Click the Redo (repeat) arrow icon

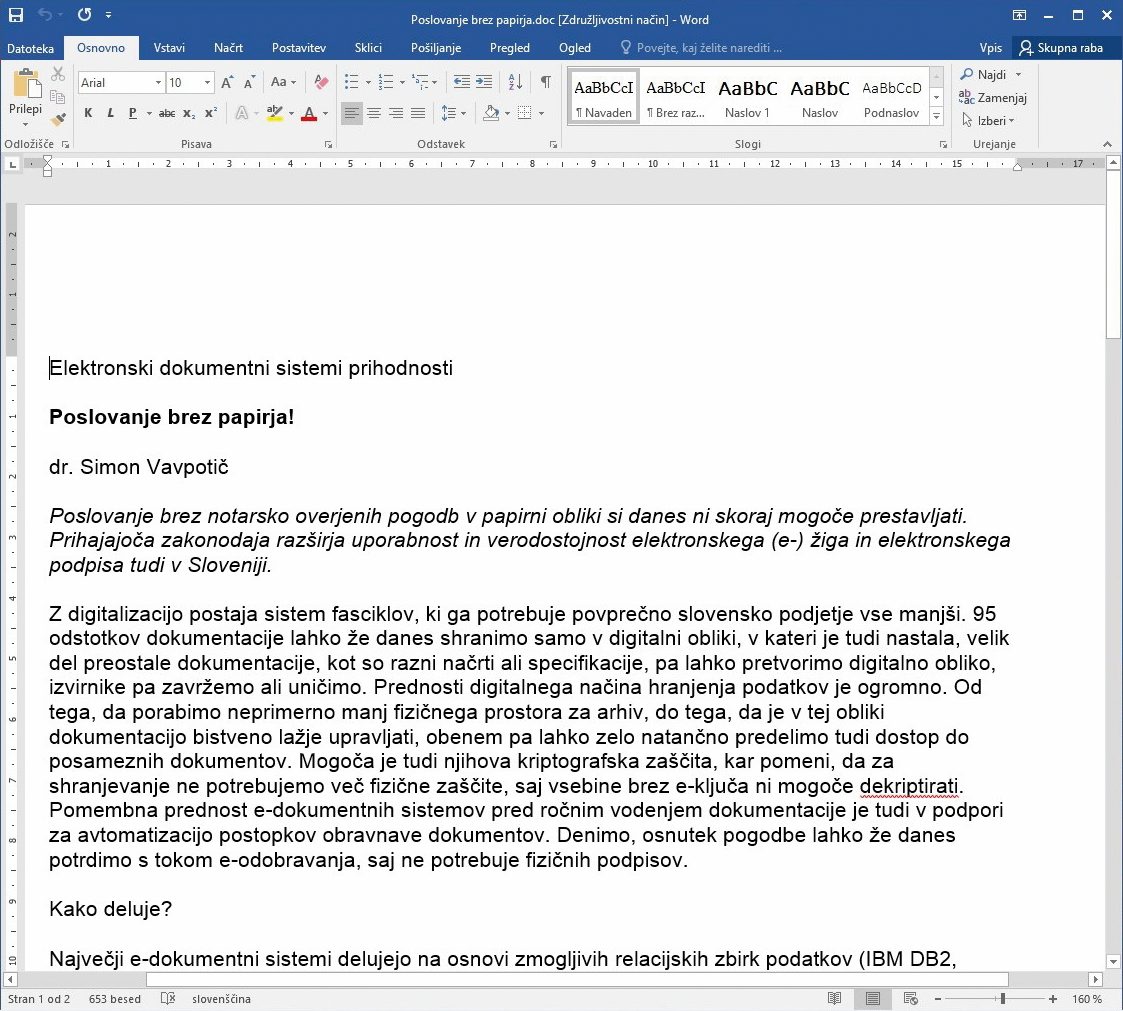click(85, 14)
